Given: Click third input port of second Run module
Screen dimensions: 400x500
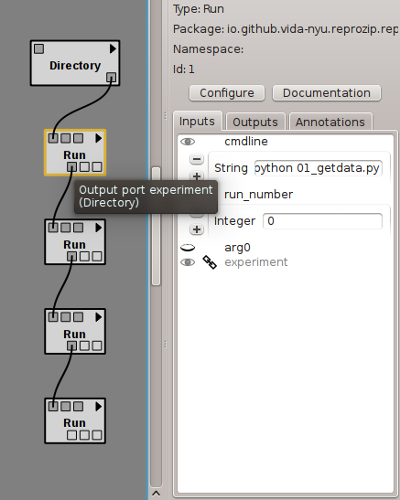Looking at the screenshot, I should pos(78,228).
